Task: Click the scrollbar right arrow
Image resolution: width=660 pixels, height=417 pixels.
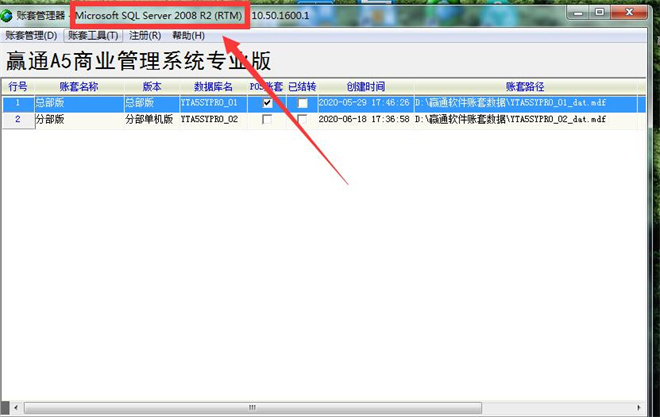Action: [639, 407]
